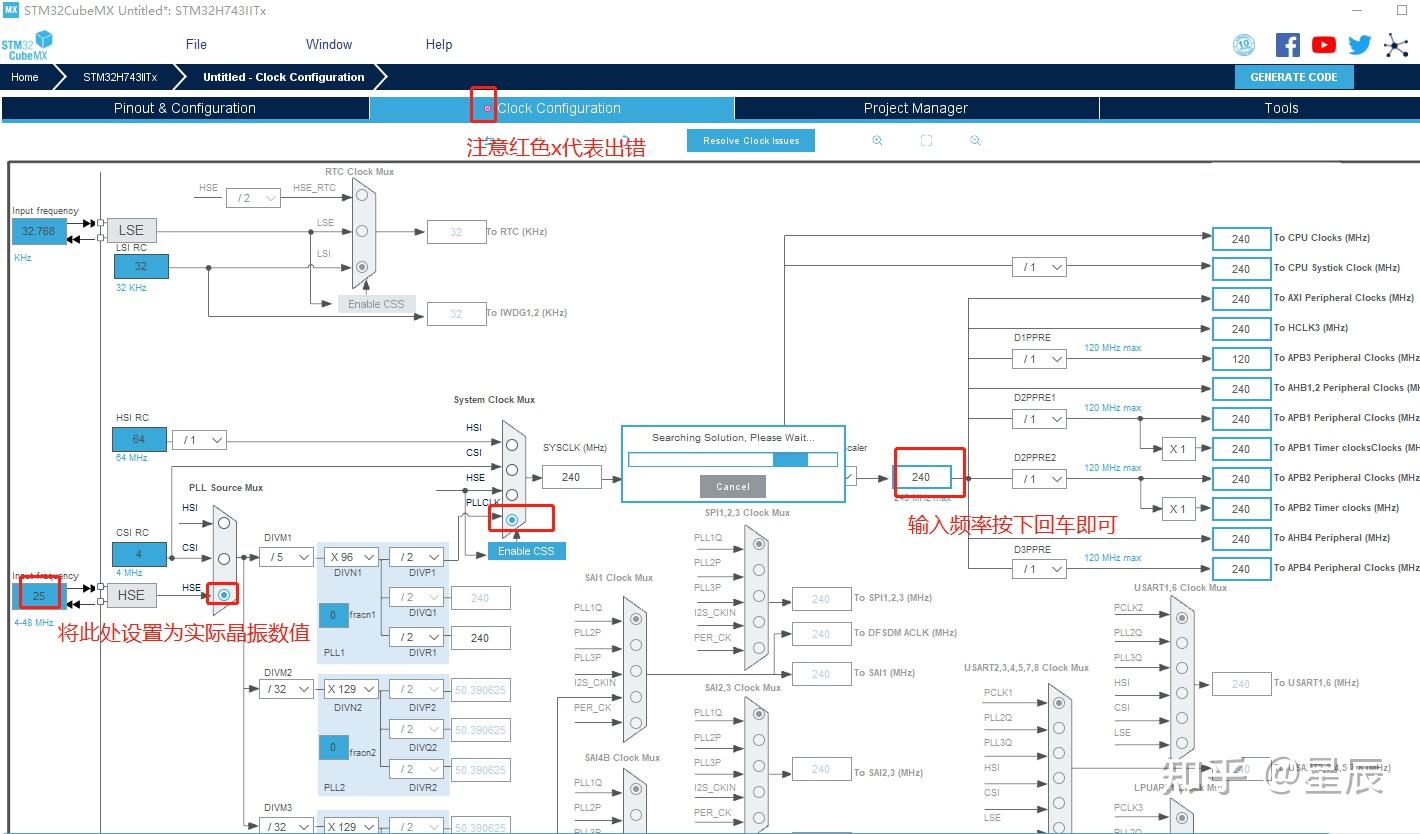Viewport: 1420px width, 834px height.
Task: Edit the fracn1 value field
Action: (x=333, y=615)
